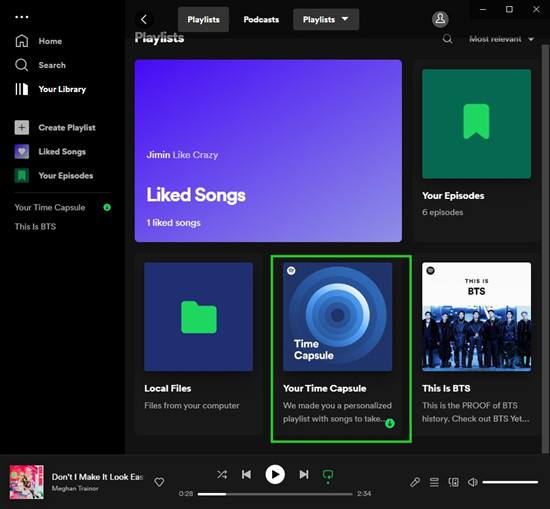The height and width of the screenshot is (509, 550).
Task: Click the Your Time Capsule title text
Action: coord(324,388)
